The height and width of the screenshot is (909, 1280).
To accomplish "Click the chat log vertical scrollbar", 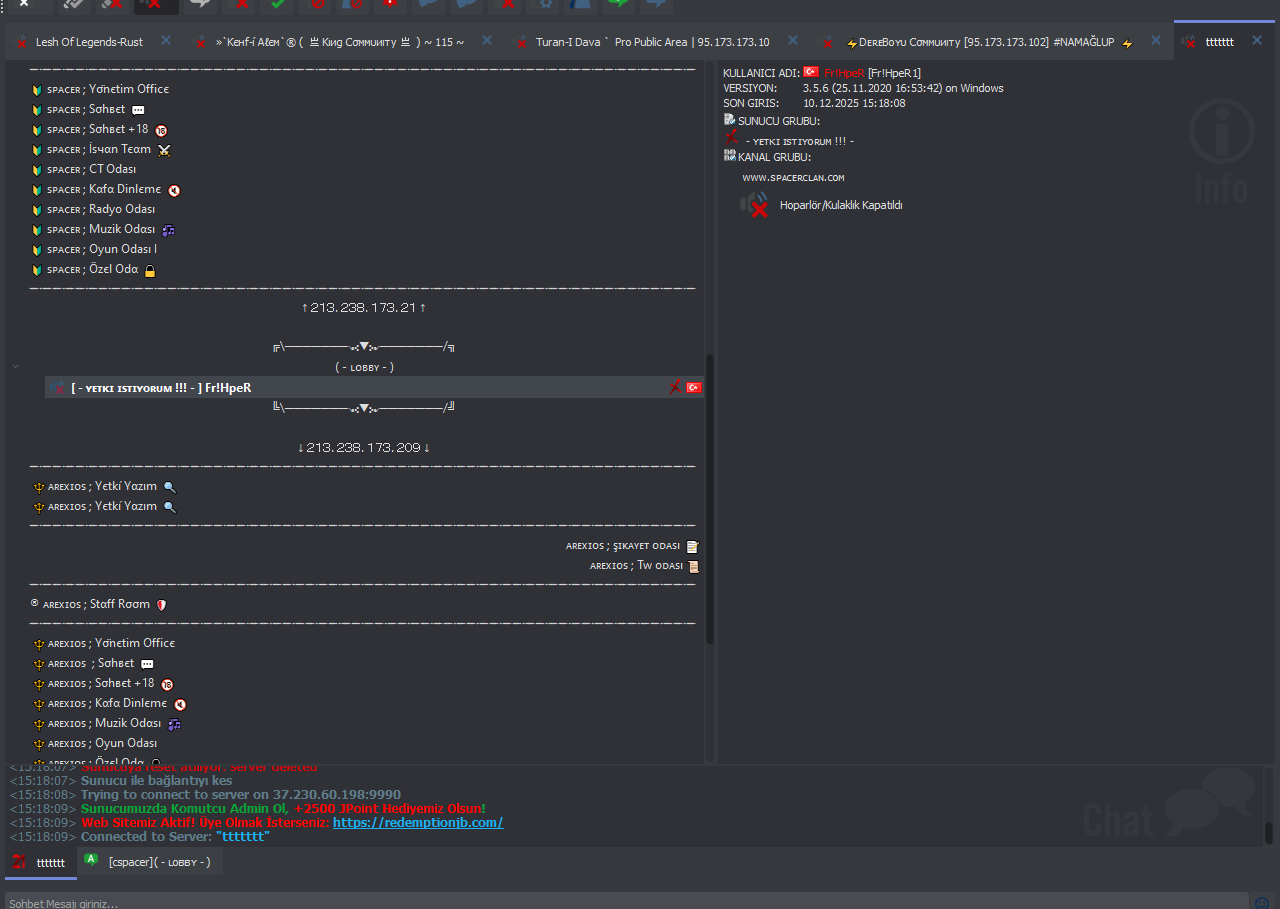I will tap(1268, 832).
